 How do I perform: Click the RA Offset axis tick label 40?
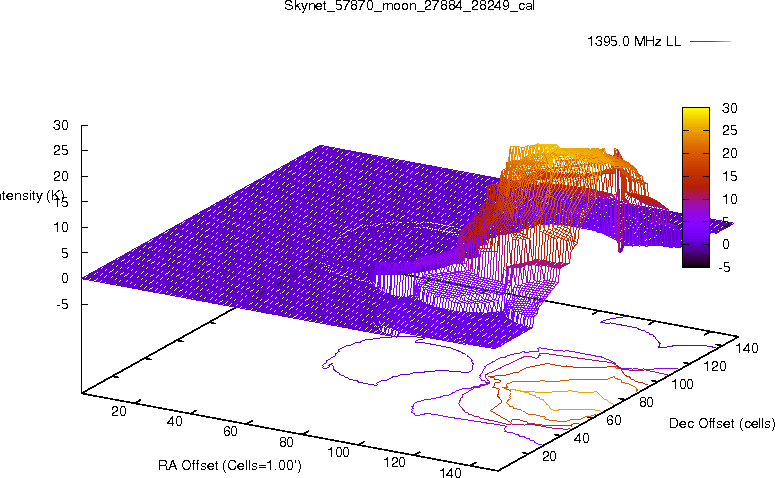[x=174, y=421]
